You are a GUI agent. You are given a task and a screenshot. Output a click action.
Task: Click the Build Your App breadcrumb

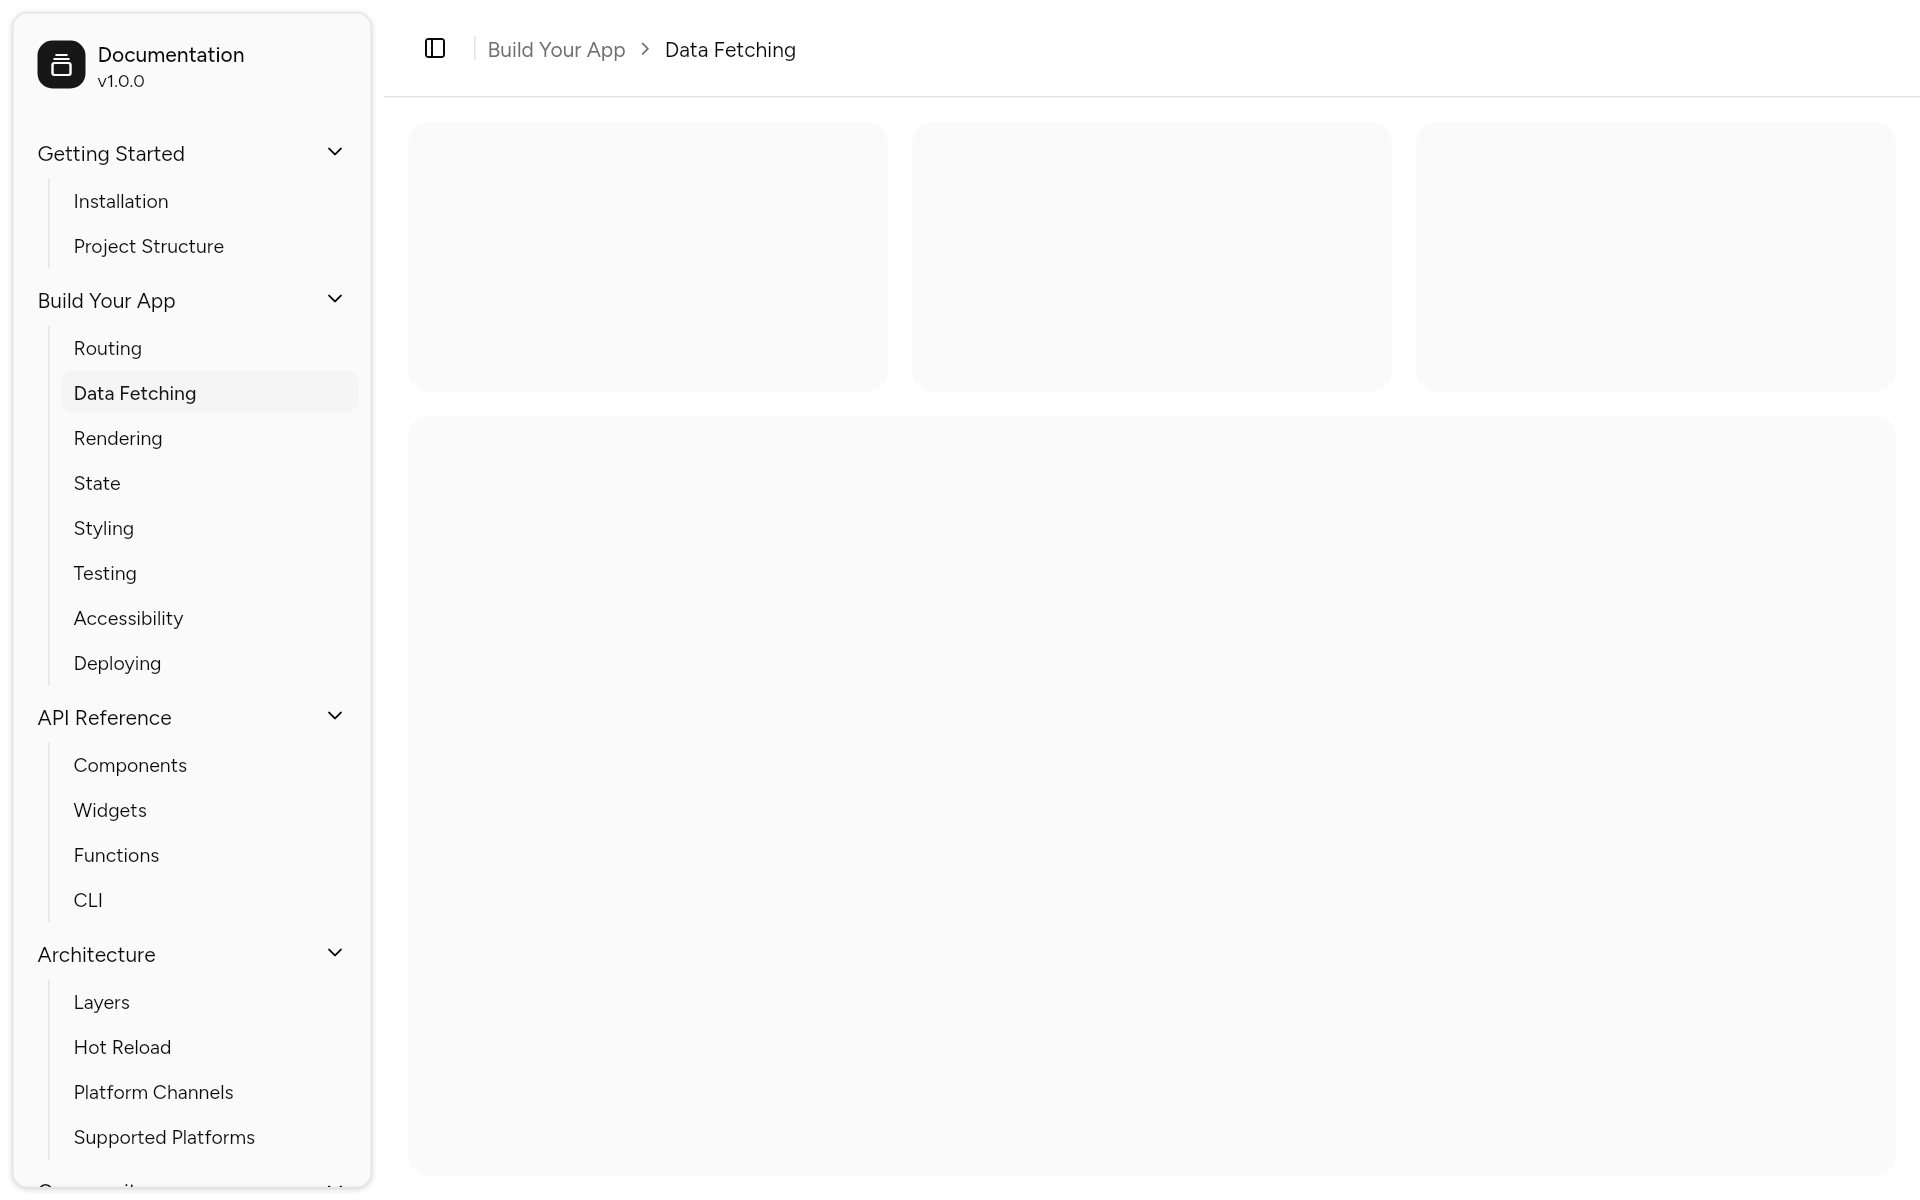(x=556, y=50)
